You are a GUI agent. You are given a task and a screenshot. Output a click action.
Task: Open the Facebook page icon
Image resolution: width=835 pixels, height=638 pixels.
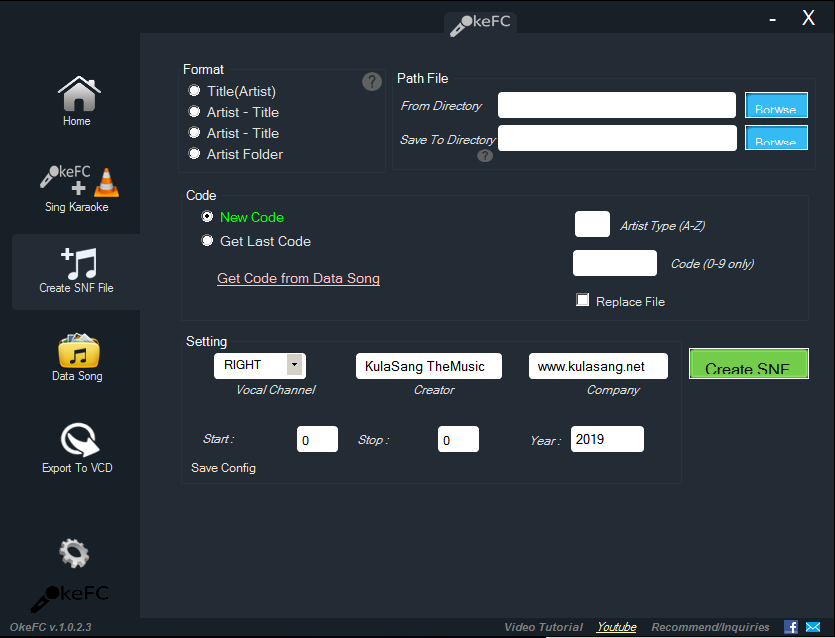pos(791,627)
